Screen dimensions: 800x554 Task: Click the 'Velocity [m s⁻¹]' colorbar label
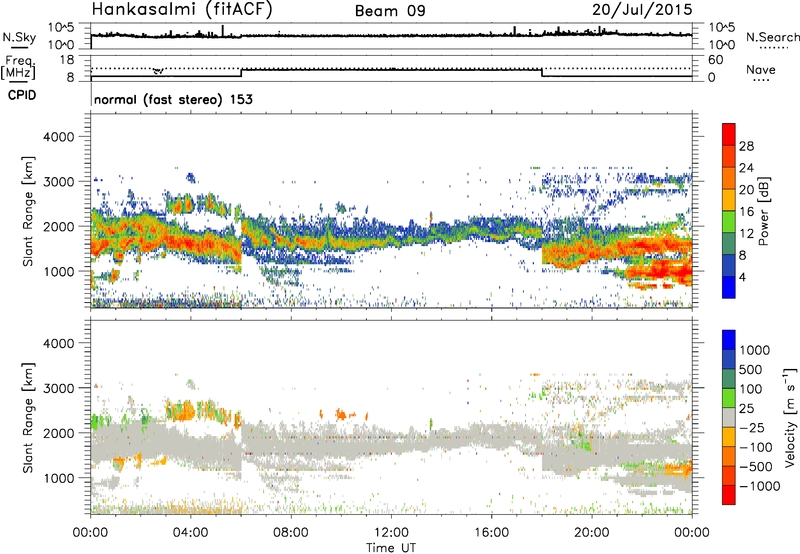pyautogui.click(x=790, y=417)
